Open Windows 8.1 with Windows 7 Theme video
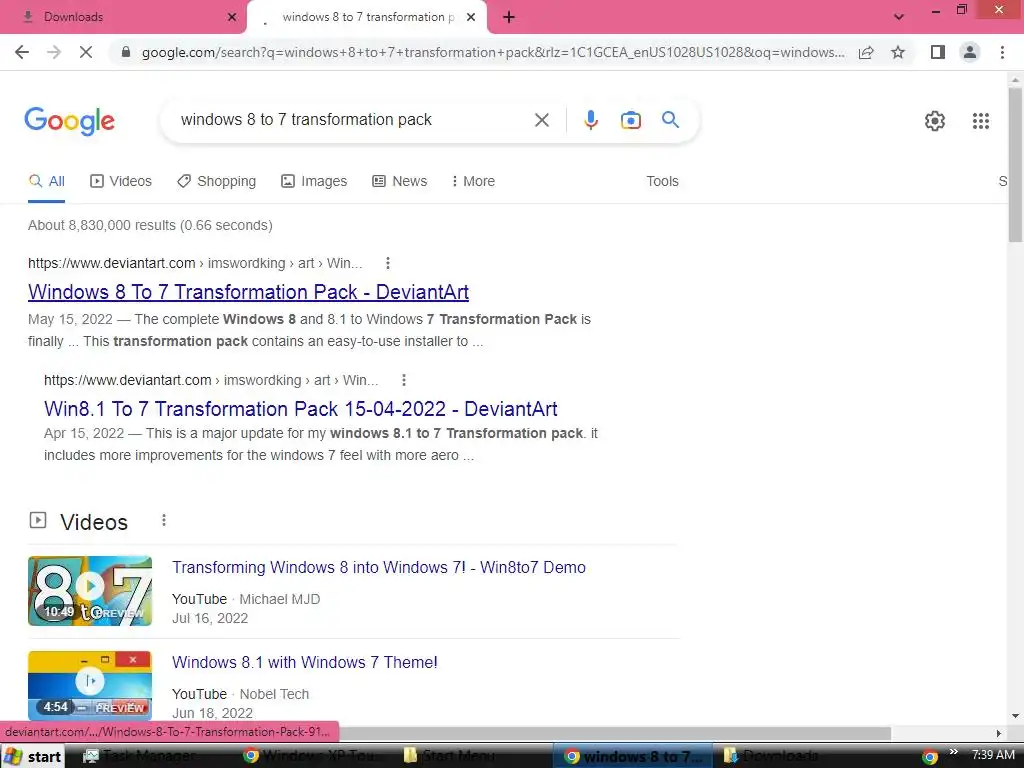Viewport: 1024px width, 768px height. (304, 662)
